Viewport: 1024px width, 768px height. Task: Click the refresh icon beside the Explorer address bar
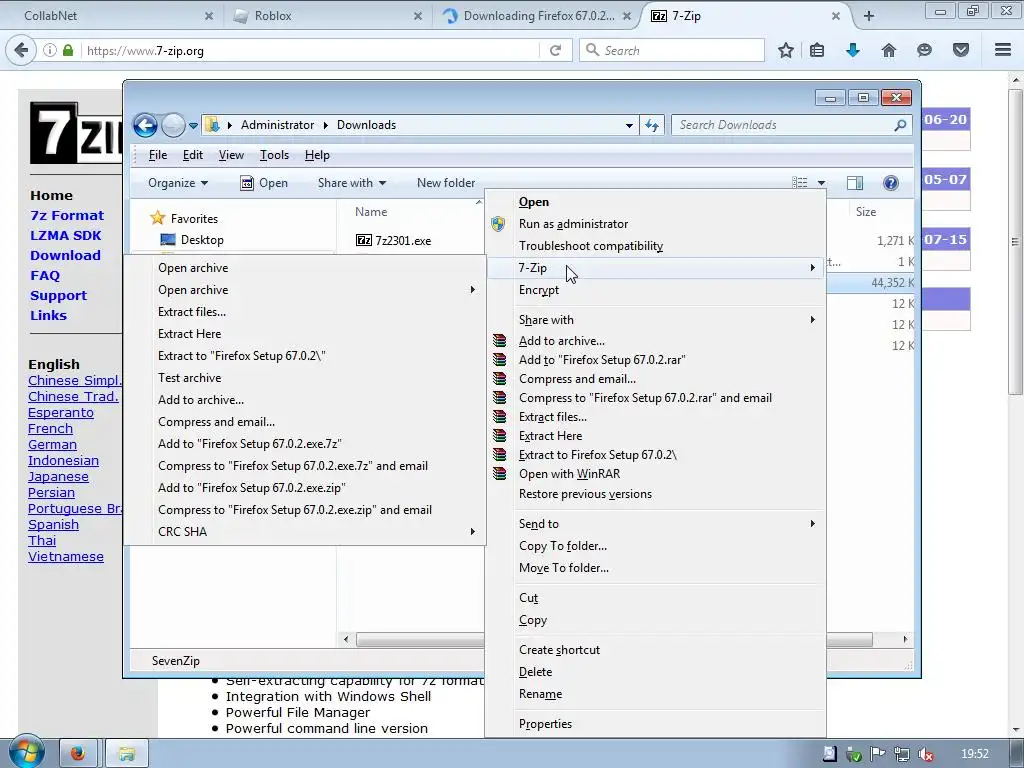652,125
